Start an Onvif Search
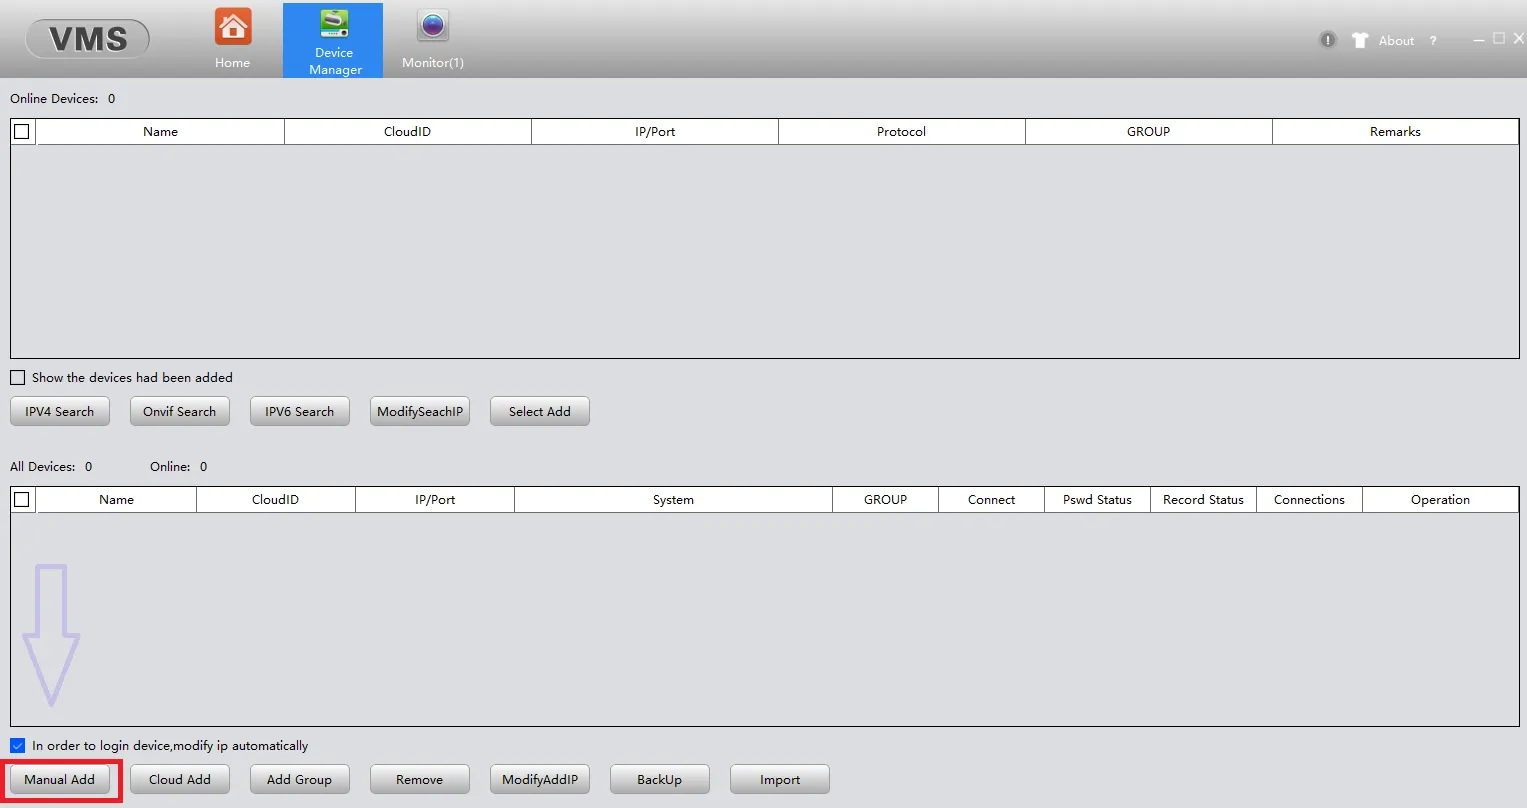The height and width of the screenshot is (808, 1527). click(x=179, y=412)
